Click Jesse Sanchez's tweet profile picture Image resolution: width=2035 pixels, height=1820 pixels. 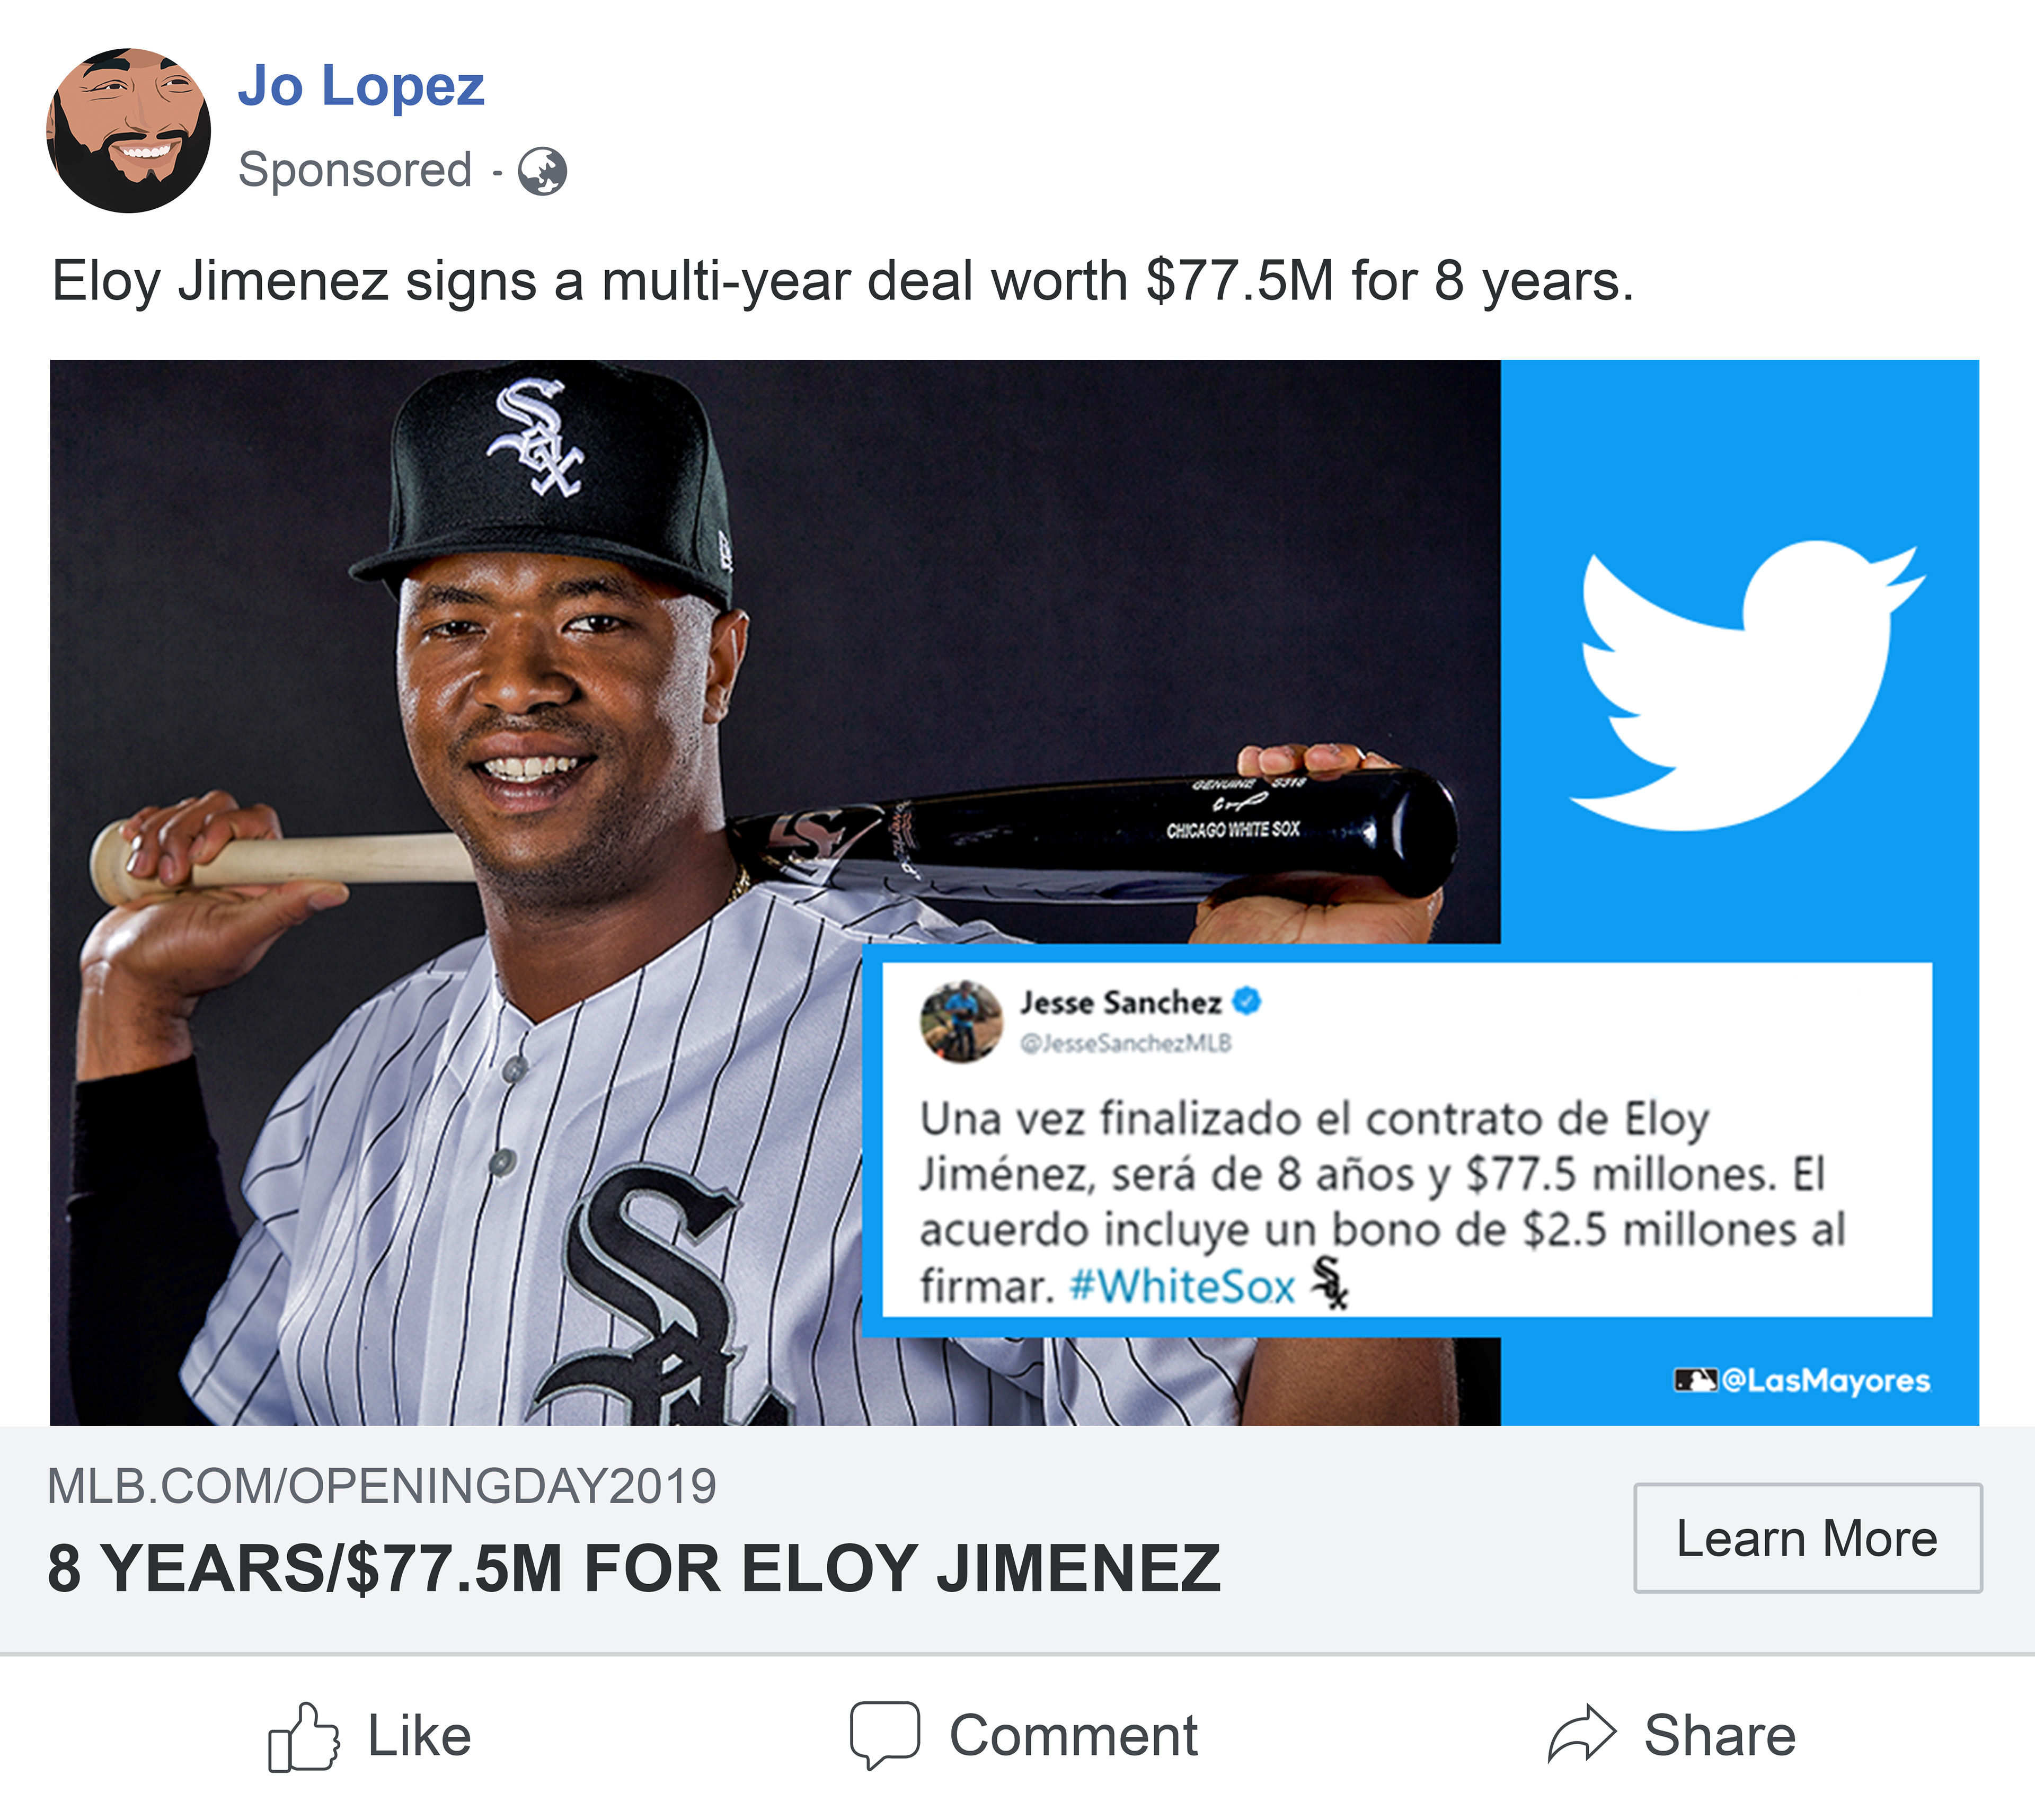pos(961,1020)
